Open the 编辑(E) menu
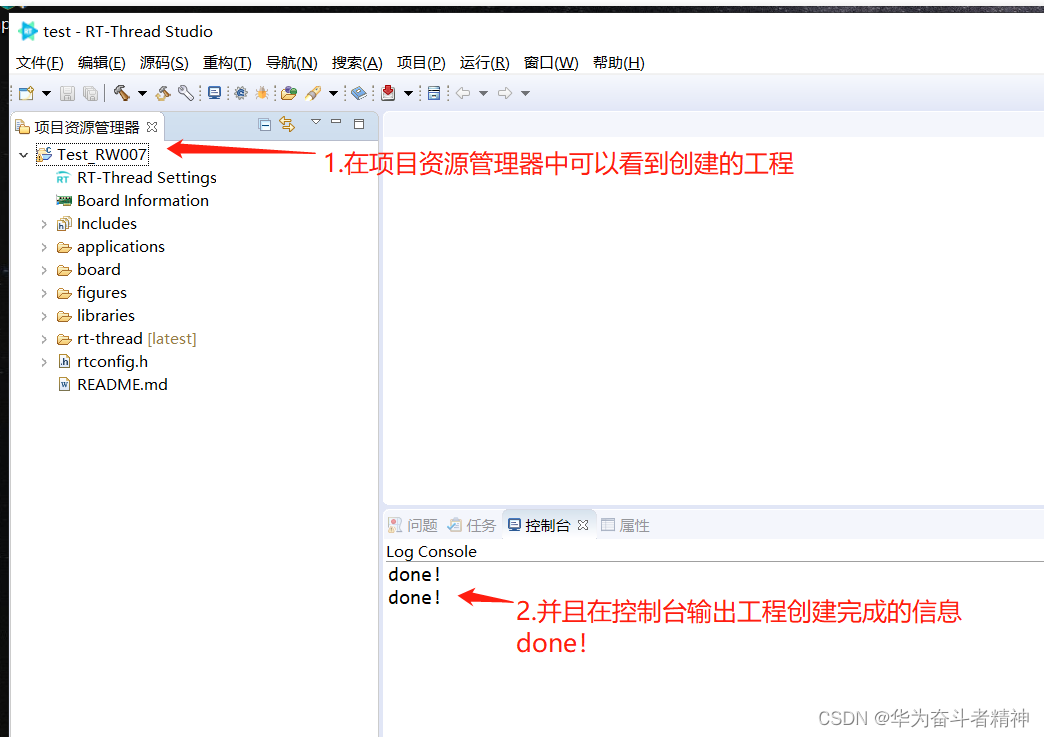The width and height of the screenshot is (1044, 737). tap(101, 63)
